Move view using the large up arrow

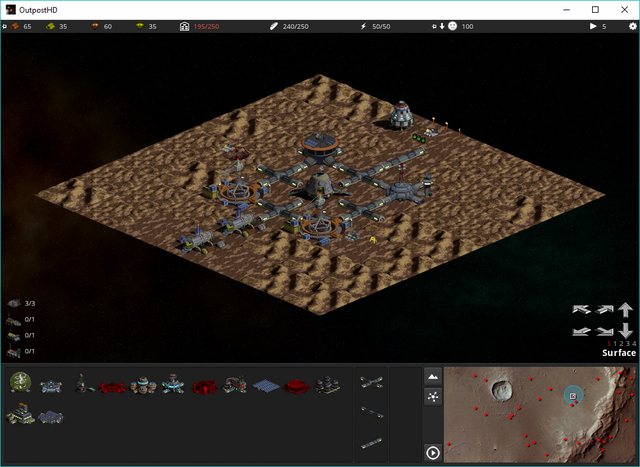click(x=625, y=310)
